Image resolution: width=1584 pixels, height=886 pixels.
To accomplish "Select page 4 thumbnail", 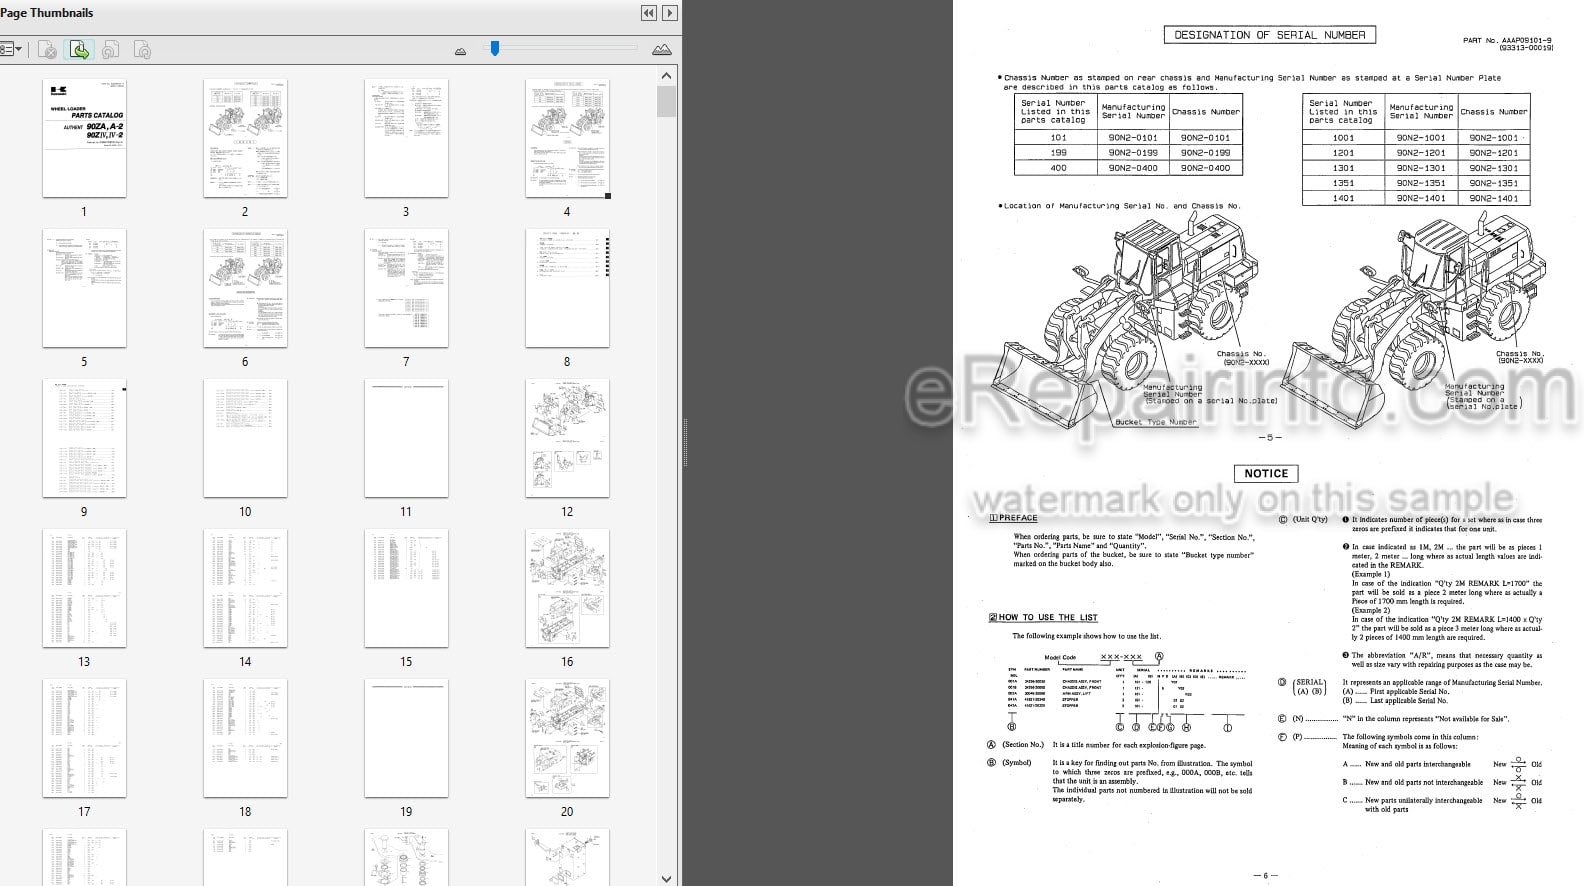I will click(x=567, y=138).
